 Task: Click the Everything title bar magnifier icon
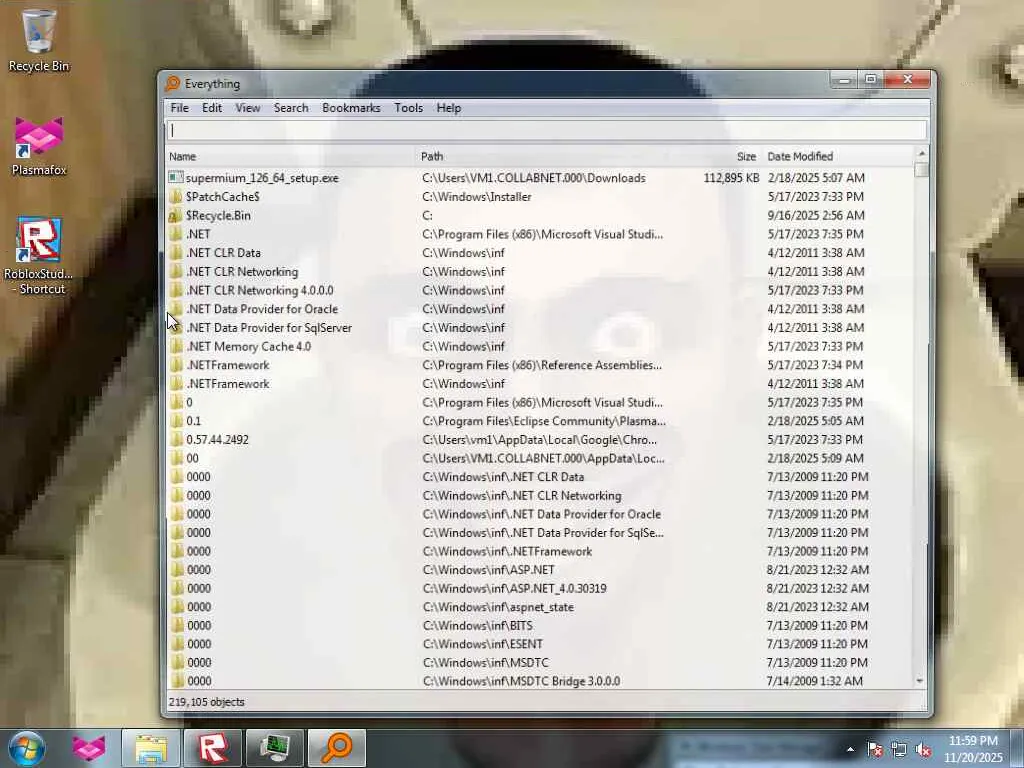pyautogui.click(x=172, y=84)
